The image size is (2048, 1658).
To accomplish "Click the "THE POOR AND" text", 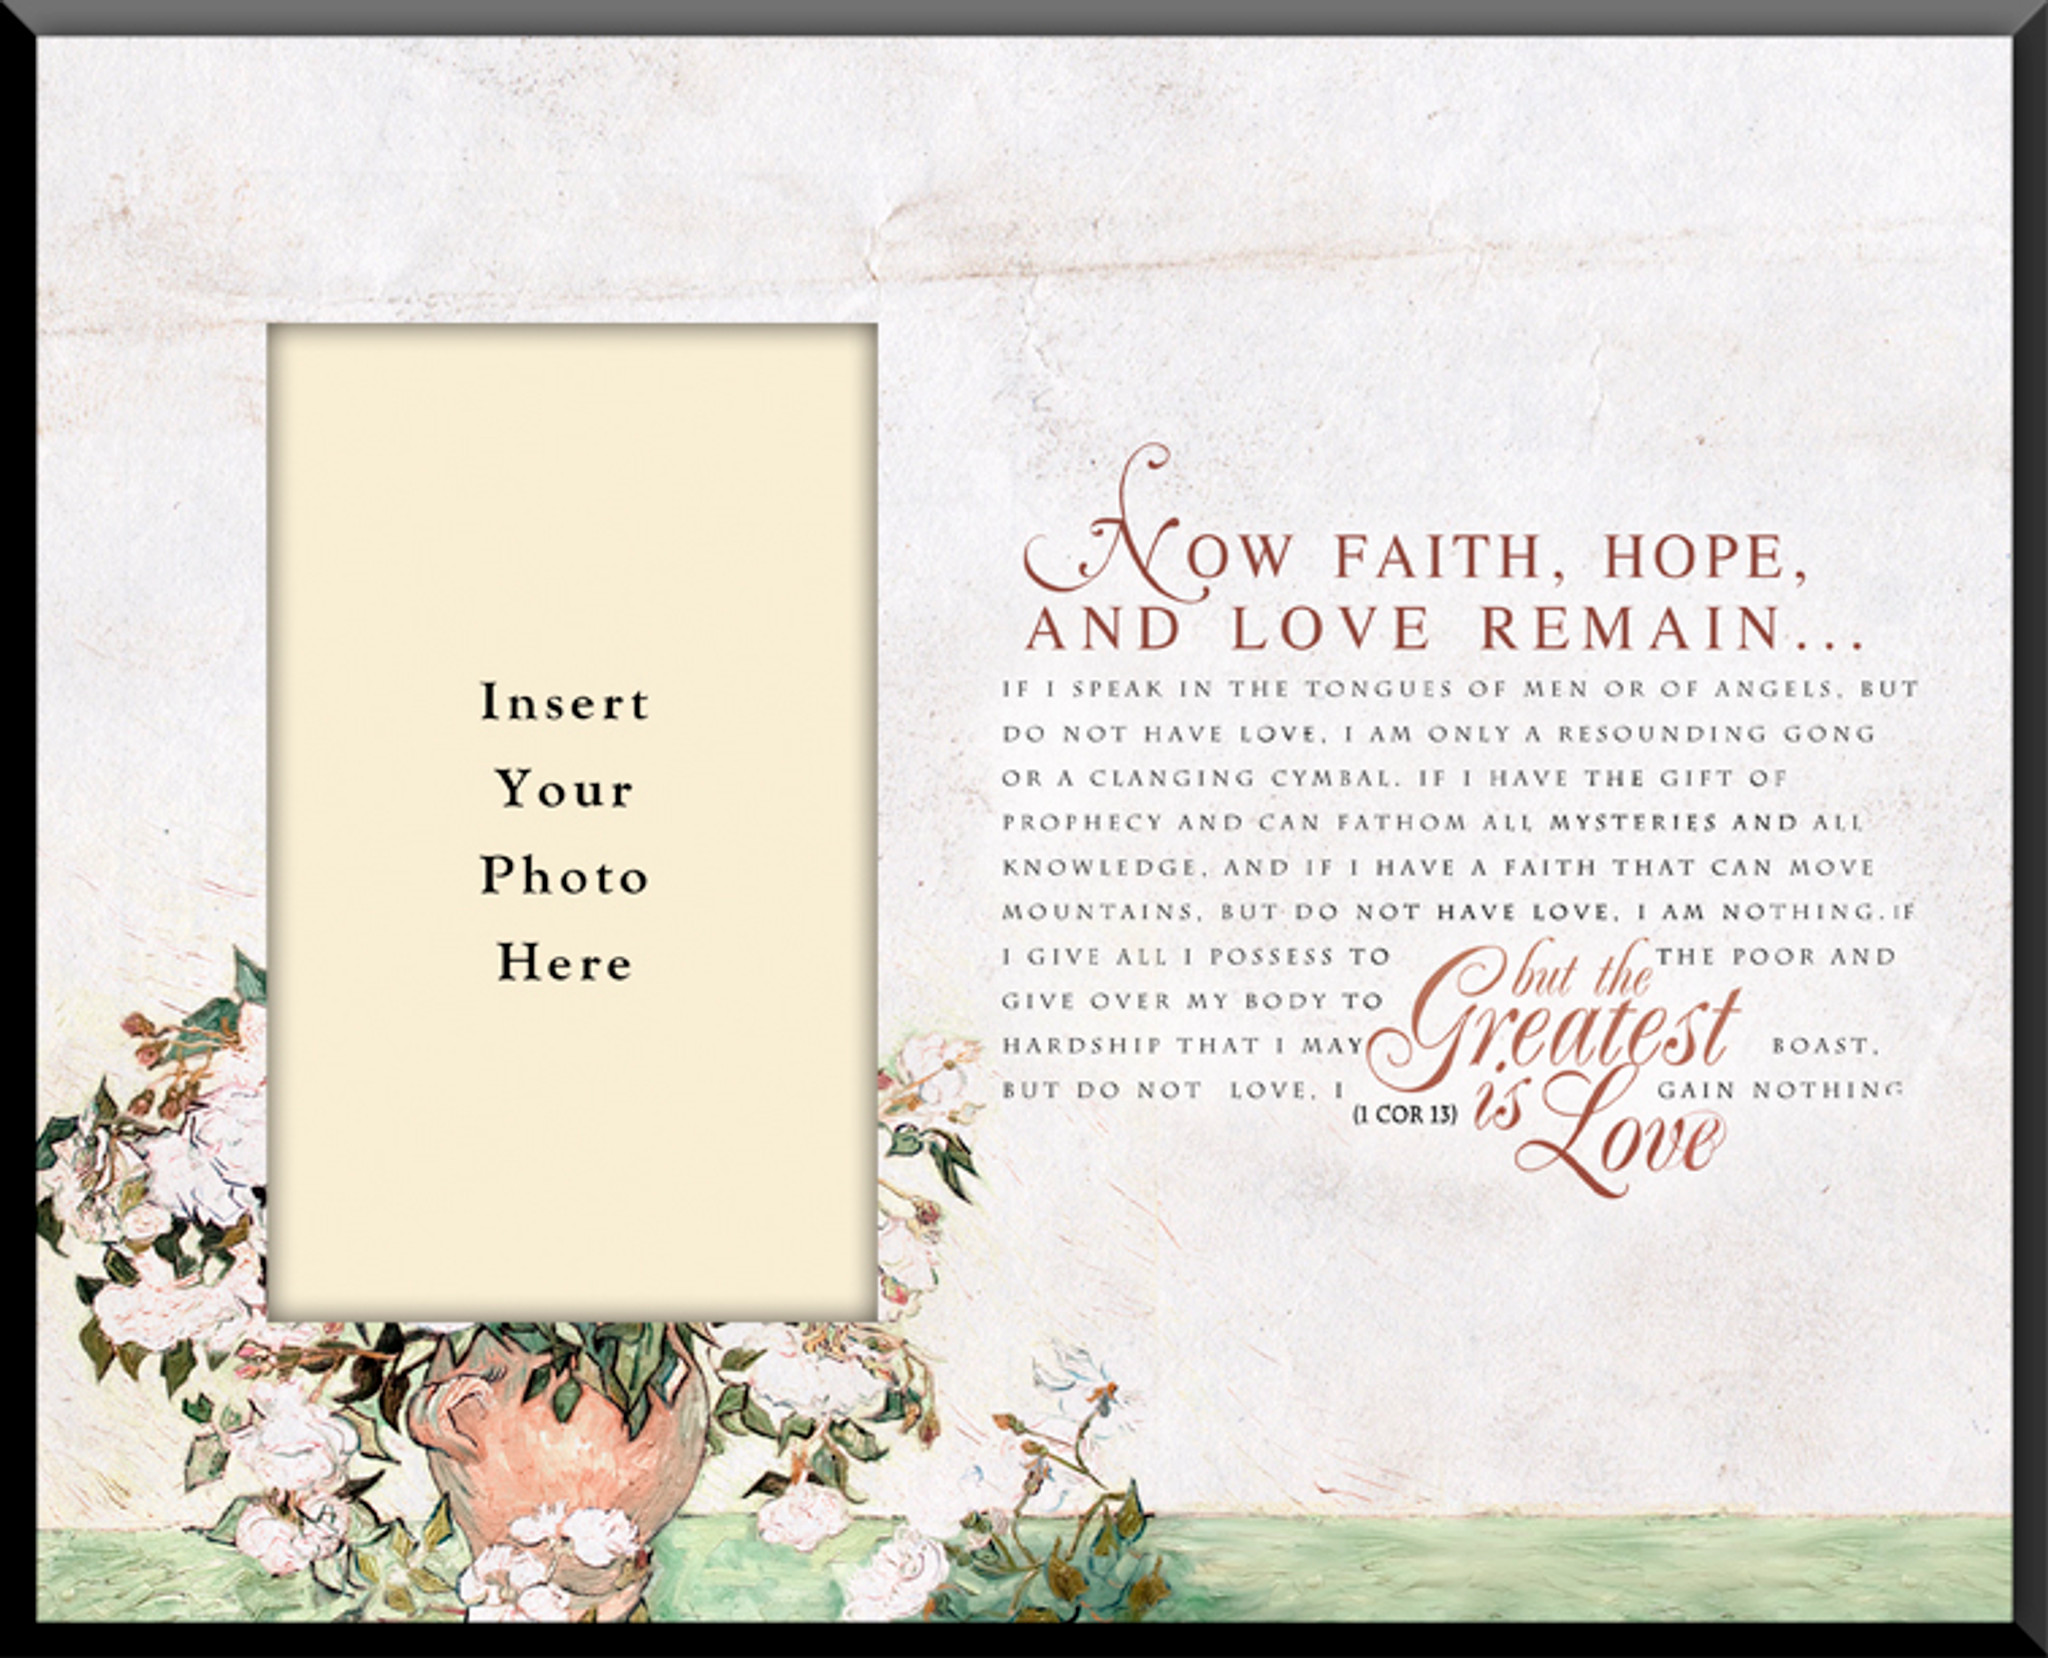I will [1776, 957].
